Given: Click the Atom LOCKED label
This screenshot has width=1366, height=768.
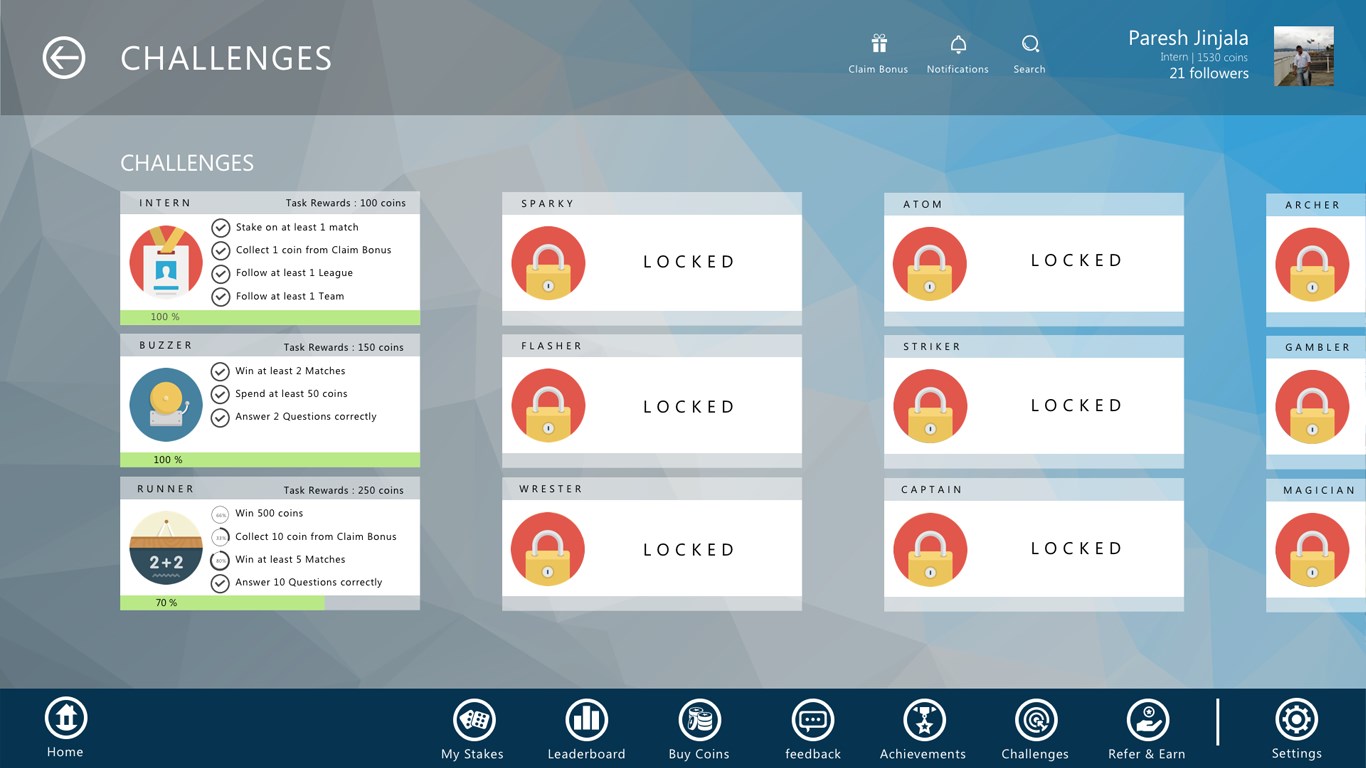Looking at the screenshot, I should pos(1077,260).
